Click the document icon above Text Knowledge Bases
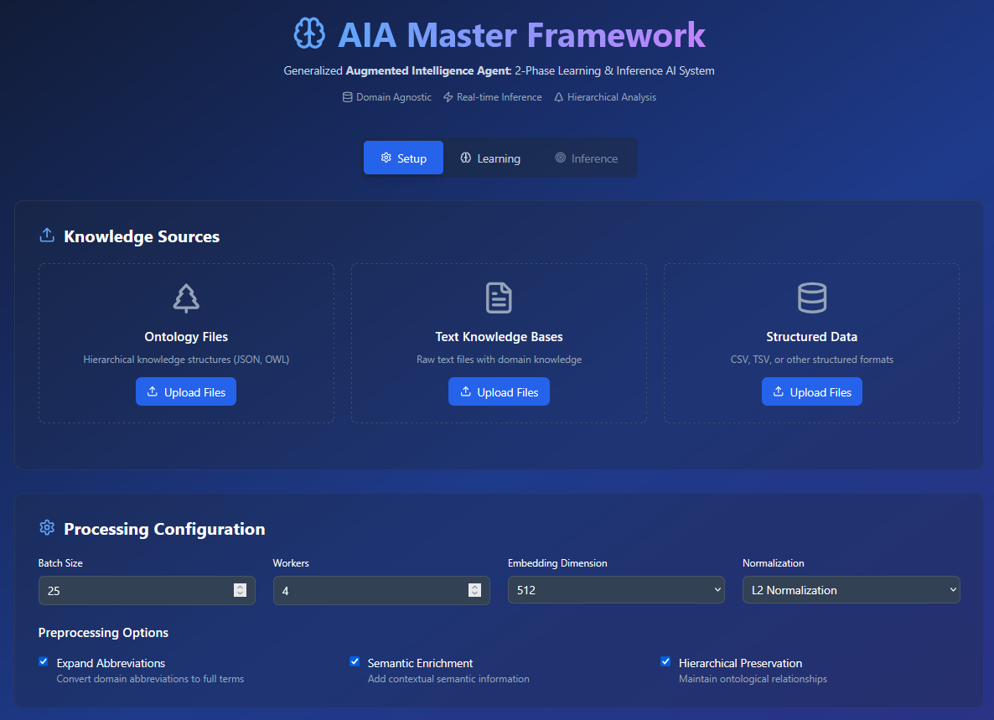 (498, 297)
